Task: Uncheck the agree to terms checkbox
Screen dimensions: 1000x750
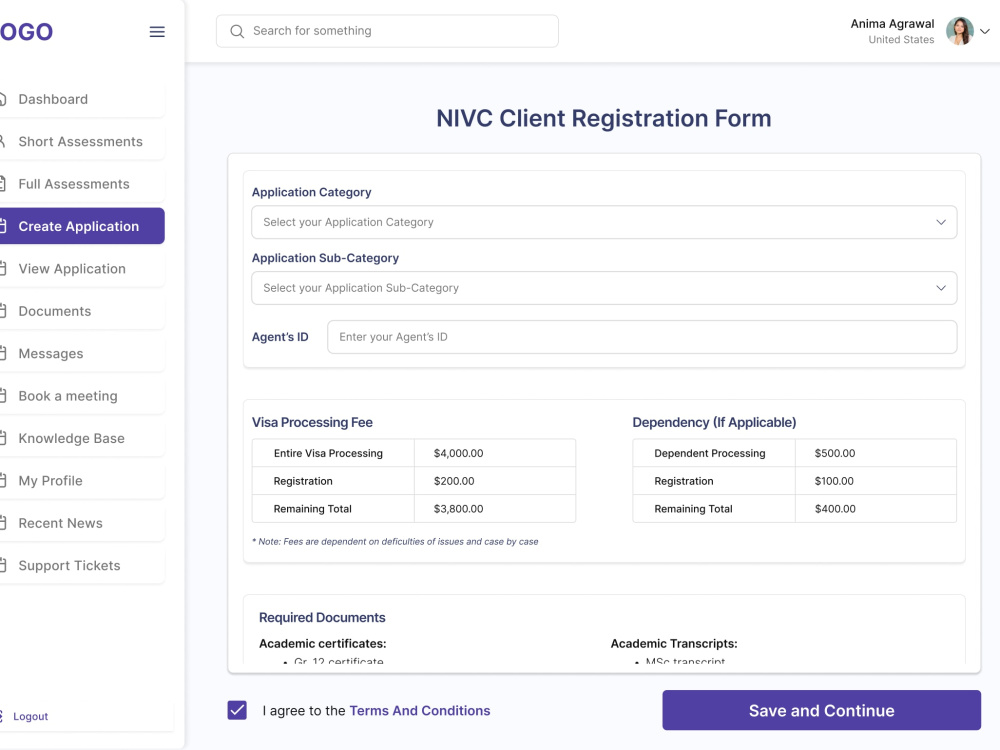Action: [237, 710]
